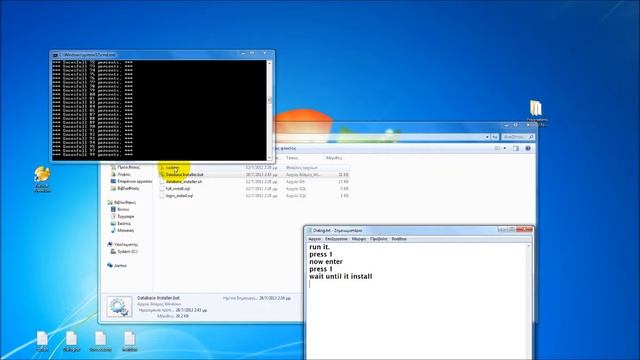640x360 pixels.
Task: Select System (C:) drive in sidebar
Action: pos(127,251)
